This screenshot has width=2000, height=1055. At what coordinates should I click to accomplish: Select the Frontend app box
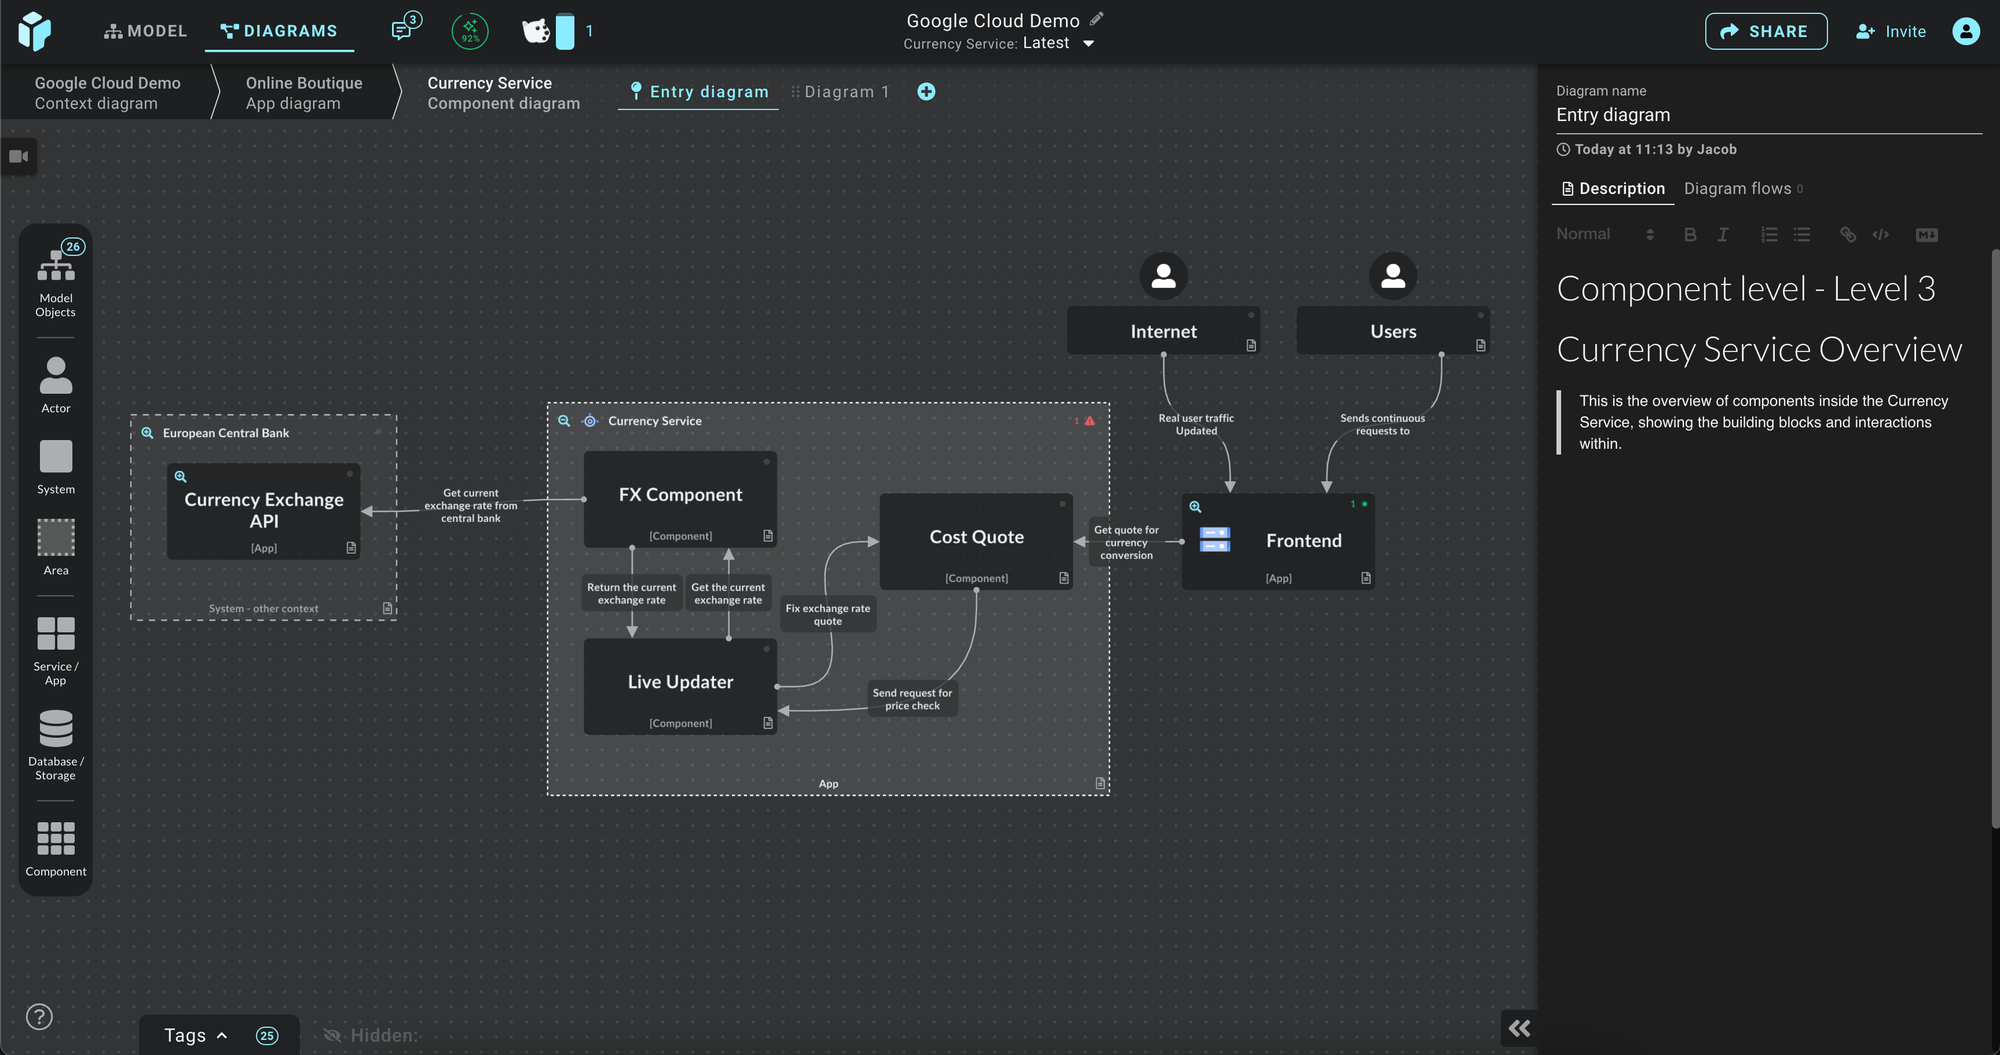(1278, 541)
